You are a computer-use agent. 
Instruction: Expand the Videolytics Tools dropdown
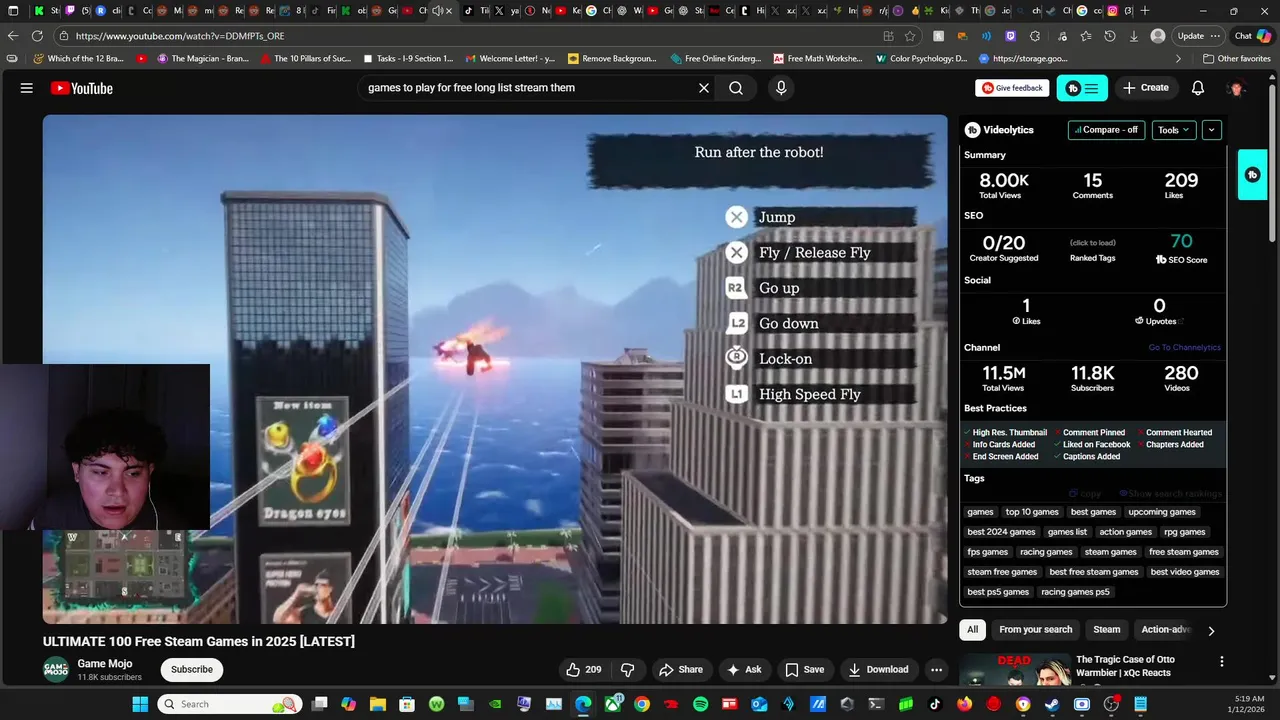(x=1174, y=130)
